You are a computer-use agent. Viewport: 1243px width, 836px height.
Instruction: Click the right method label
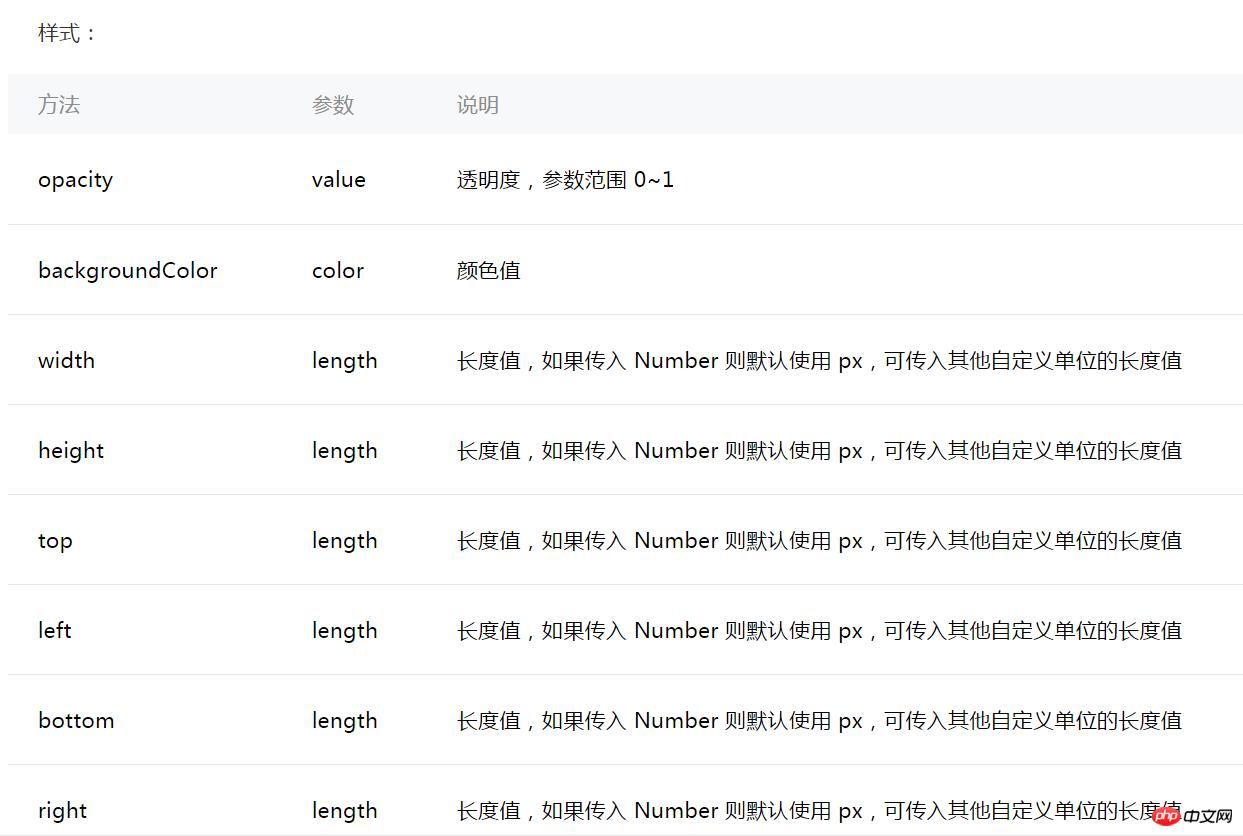(x=62, y=810)
